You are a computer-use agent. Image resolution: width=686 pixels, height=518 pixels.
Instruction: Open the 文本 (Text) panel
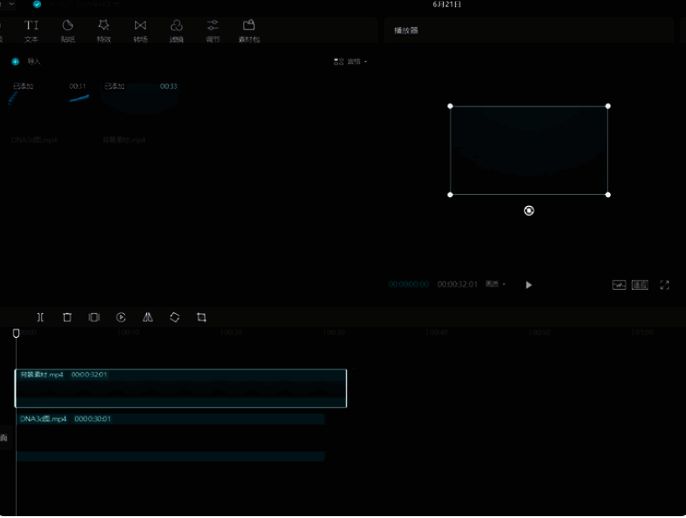point(31,29)
